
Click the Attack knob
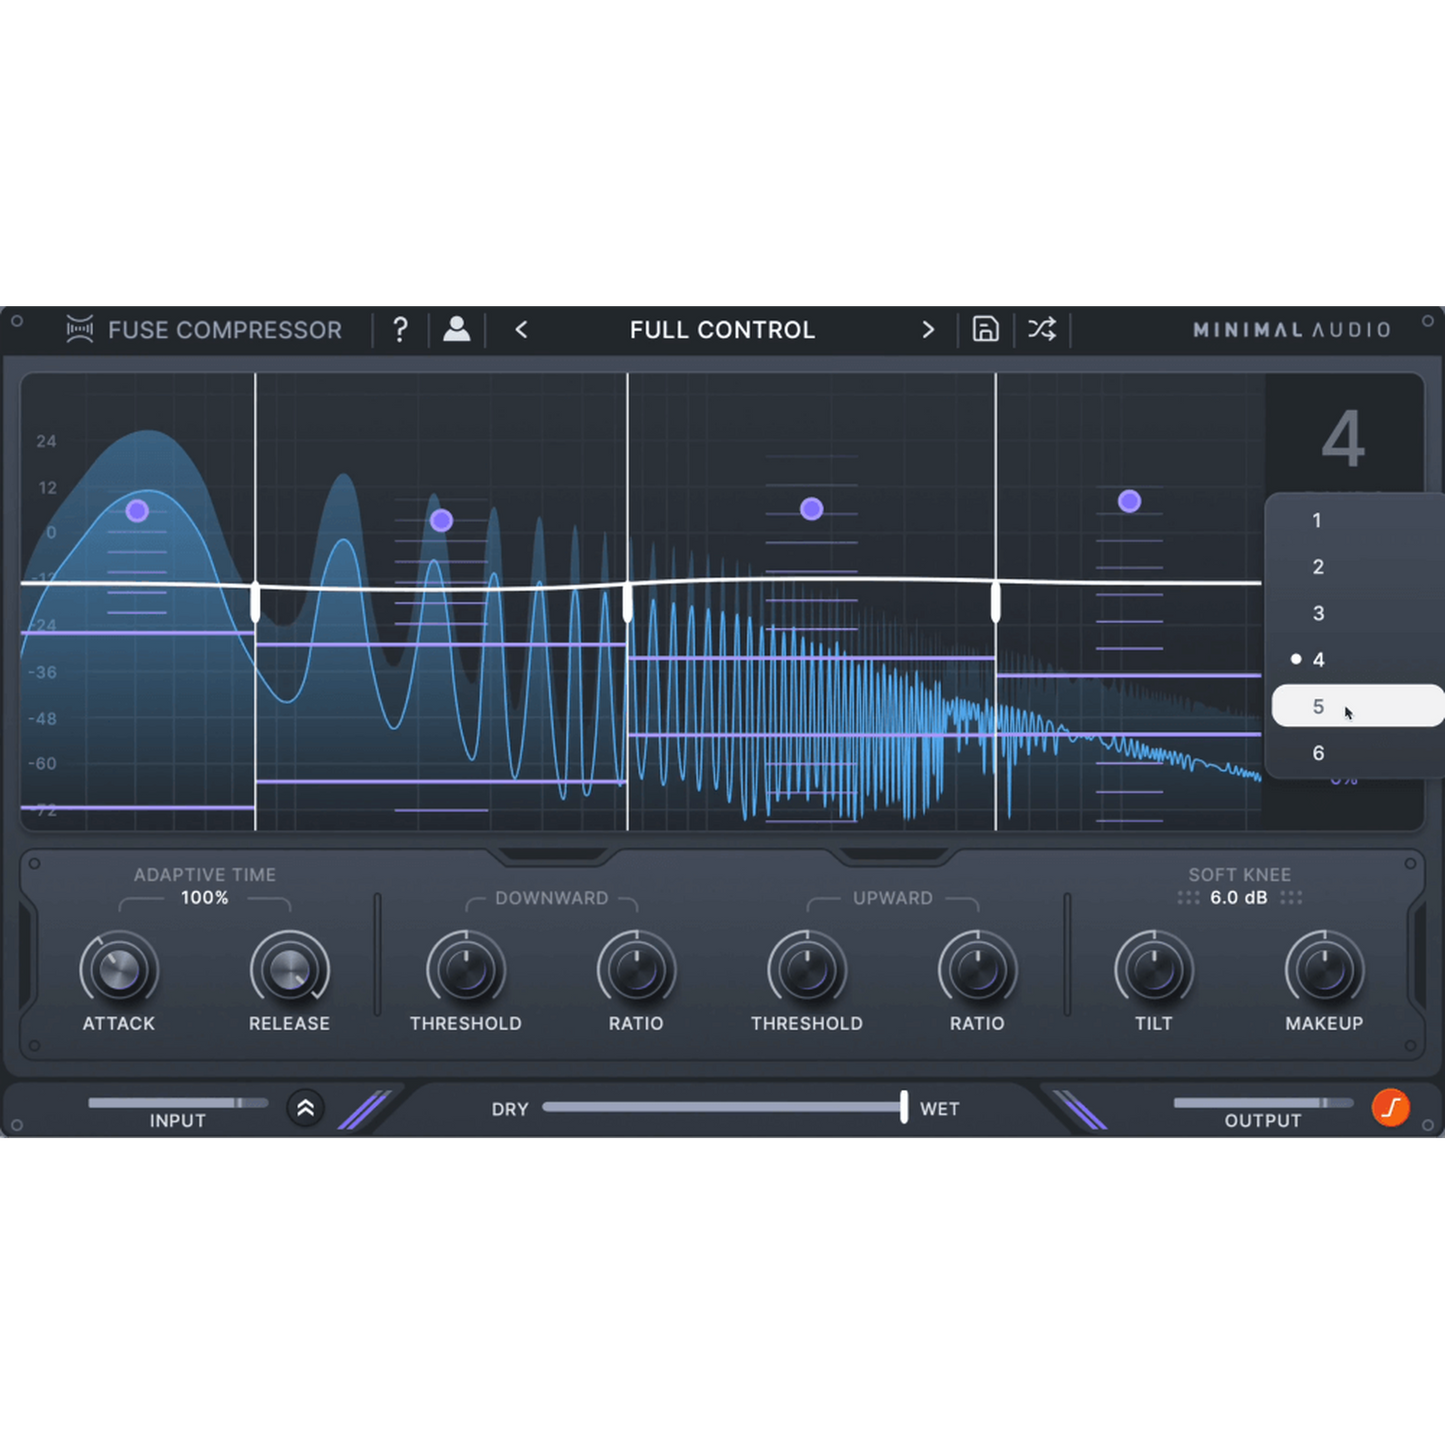(x=119, y=970)
